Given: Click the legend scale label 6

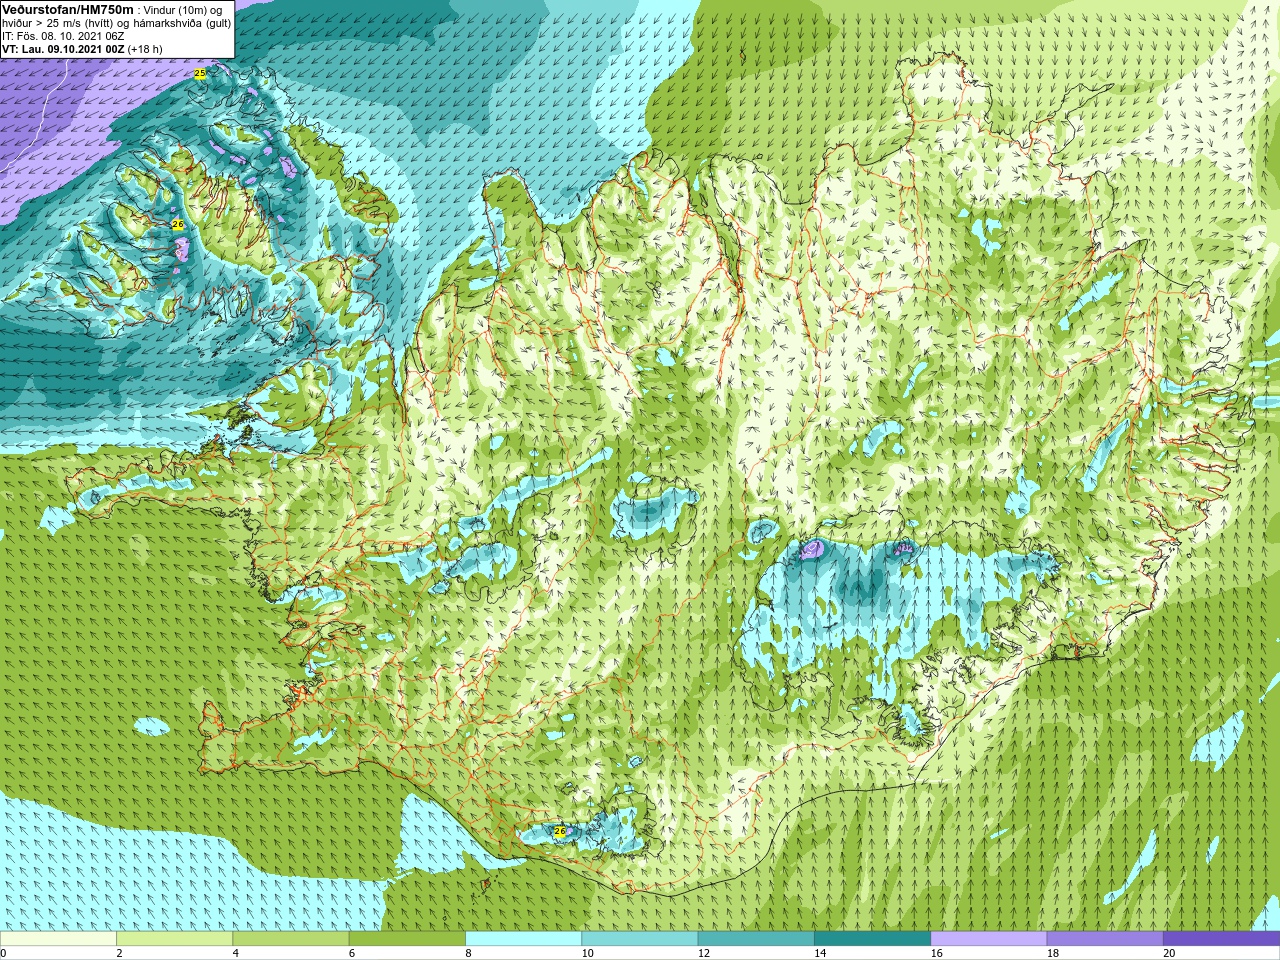Looking at the screenshot, I should [352, 953].
